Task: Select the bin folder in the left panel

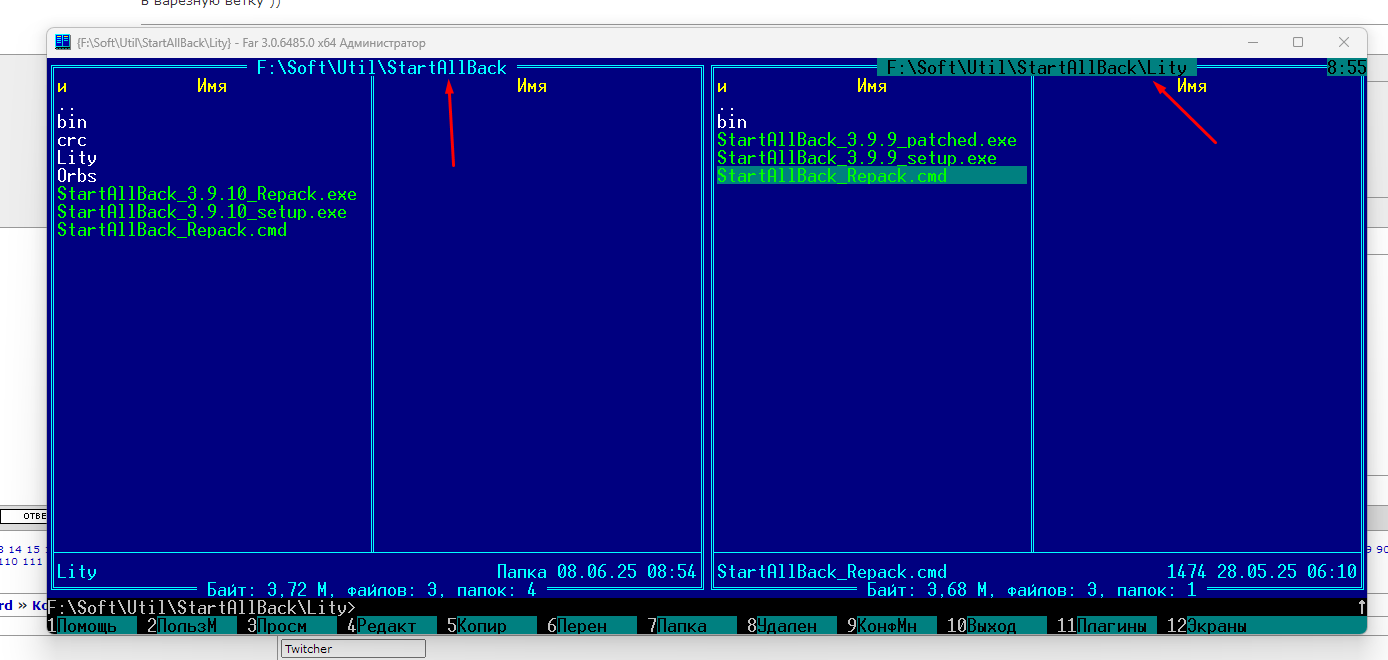Action: coord(72,122)
